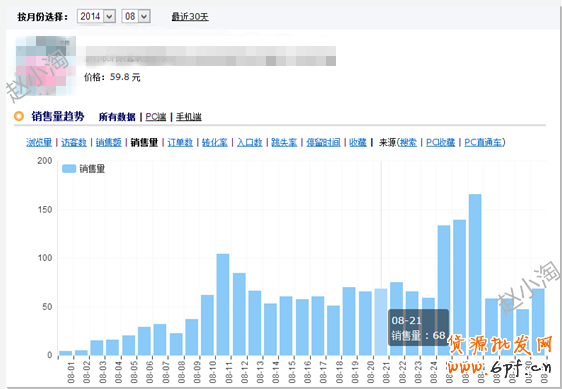Open the month dropdown showing 08
This screenshot has width=562, height=389.
[x=136, y=16]
